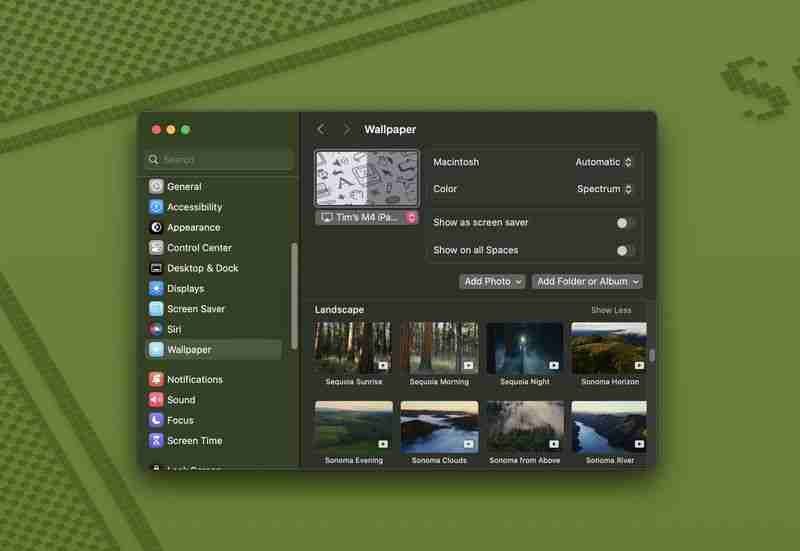Go back with the left chevron
Image resolution: width=800 pixels, height=551 pixels.
[x=321, y=129]
